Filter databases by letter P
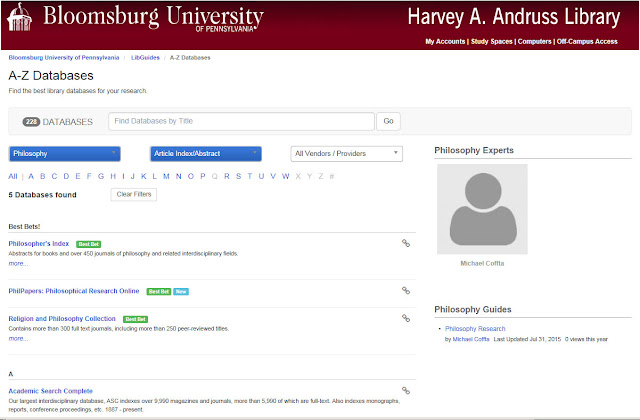Image resolution: width=640 pixels, height=420 pixels. click(x=203, y=176)
